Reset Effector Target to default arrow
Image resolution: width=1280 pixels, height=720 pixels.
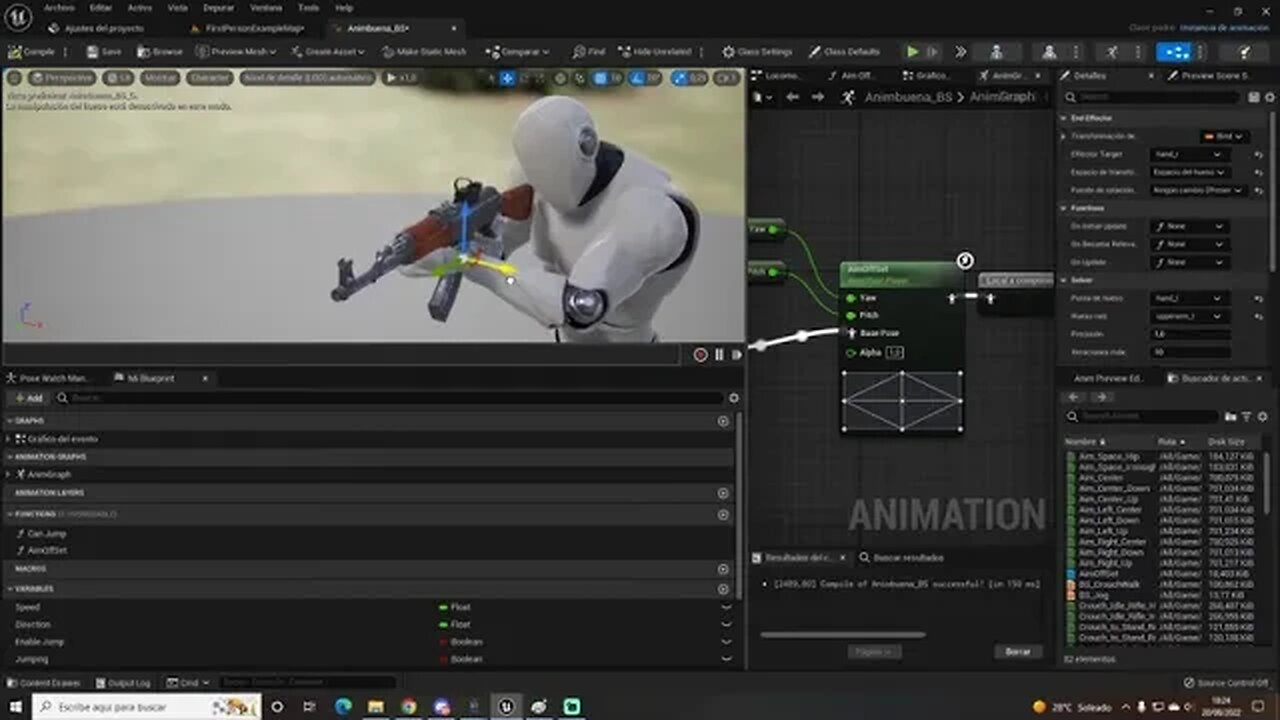coord(1258,155)
